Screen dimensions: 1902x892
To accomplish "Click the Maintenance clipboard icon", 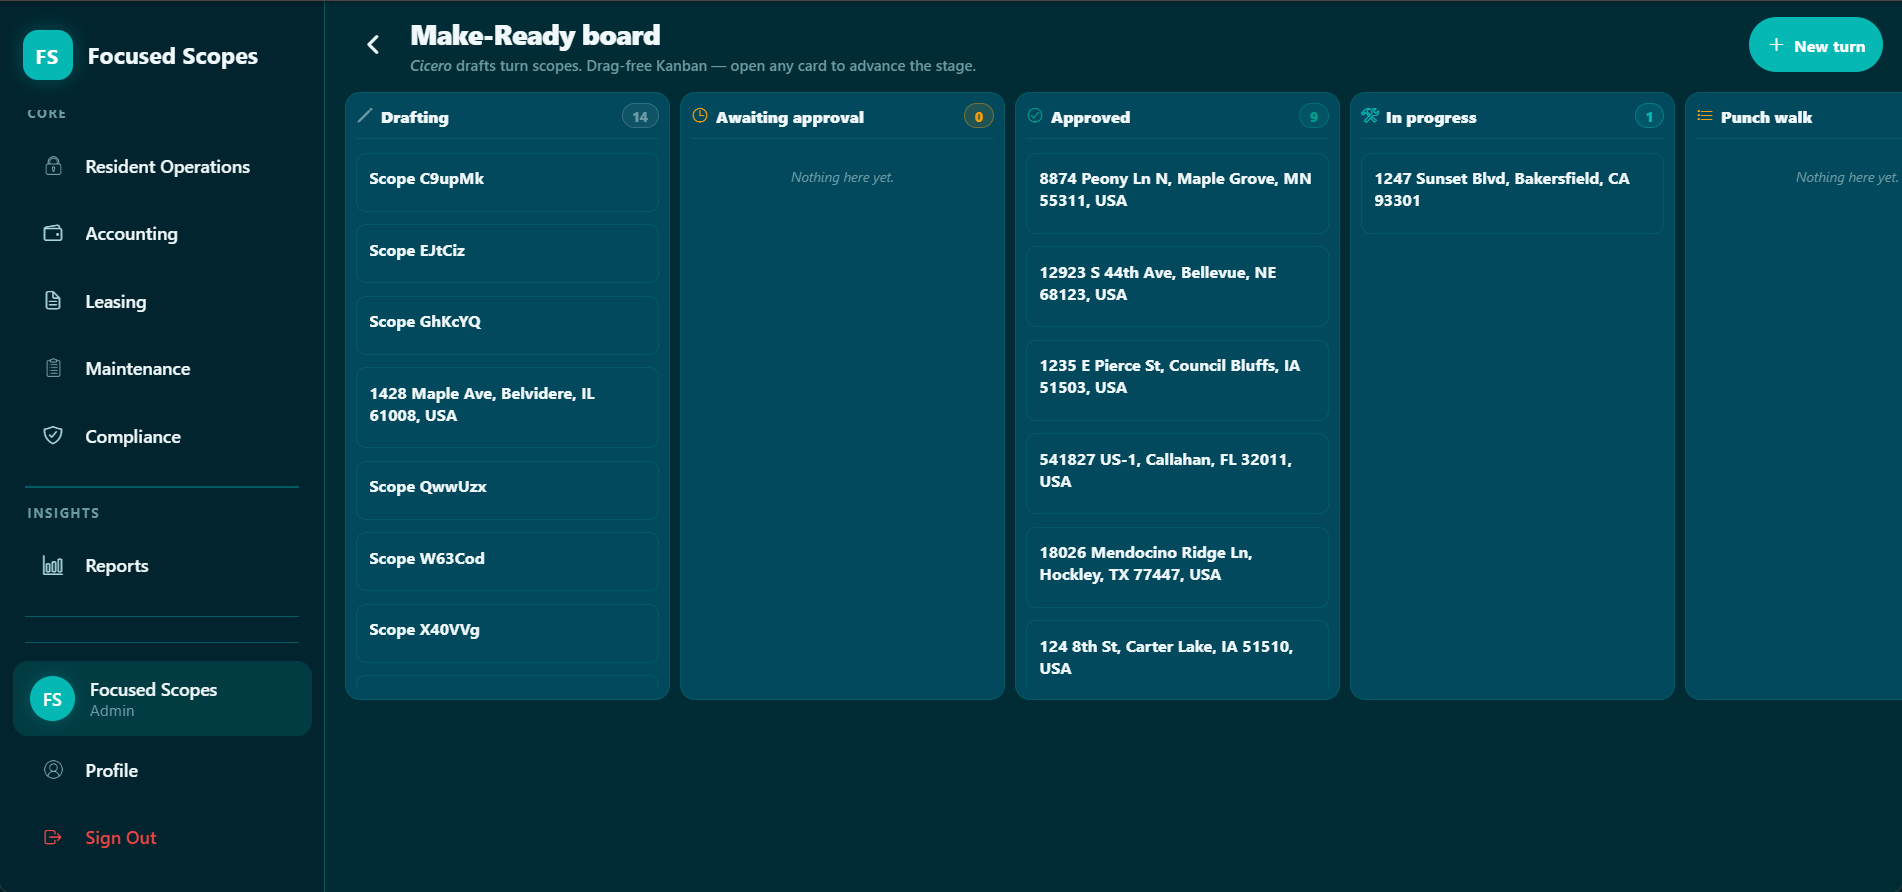I will [54, 368].
